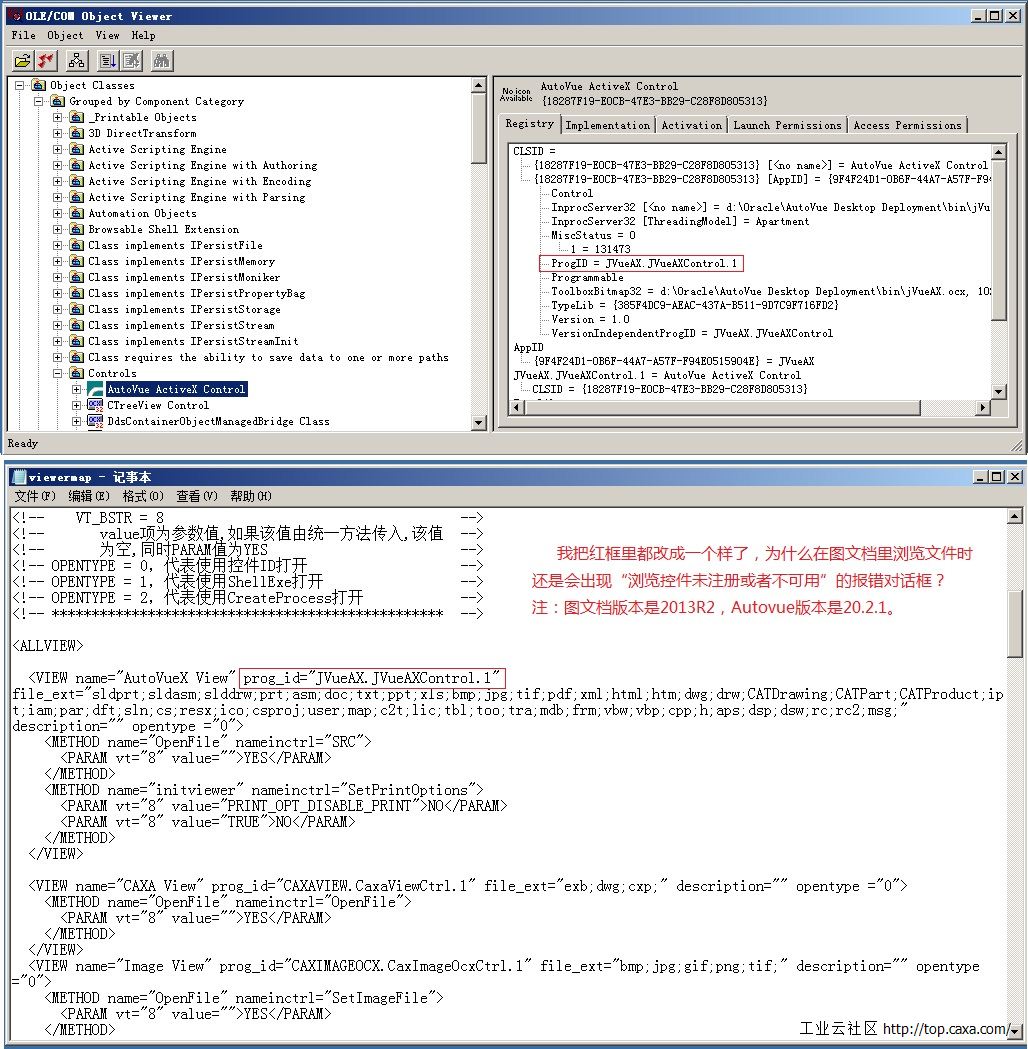
Task: Click the hierarchy network toolbar icon
Action: (x=77, y=61)
